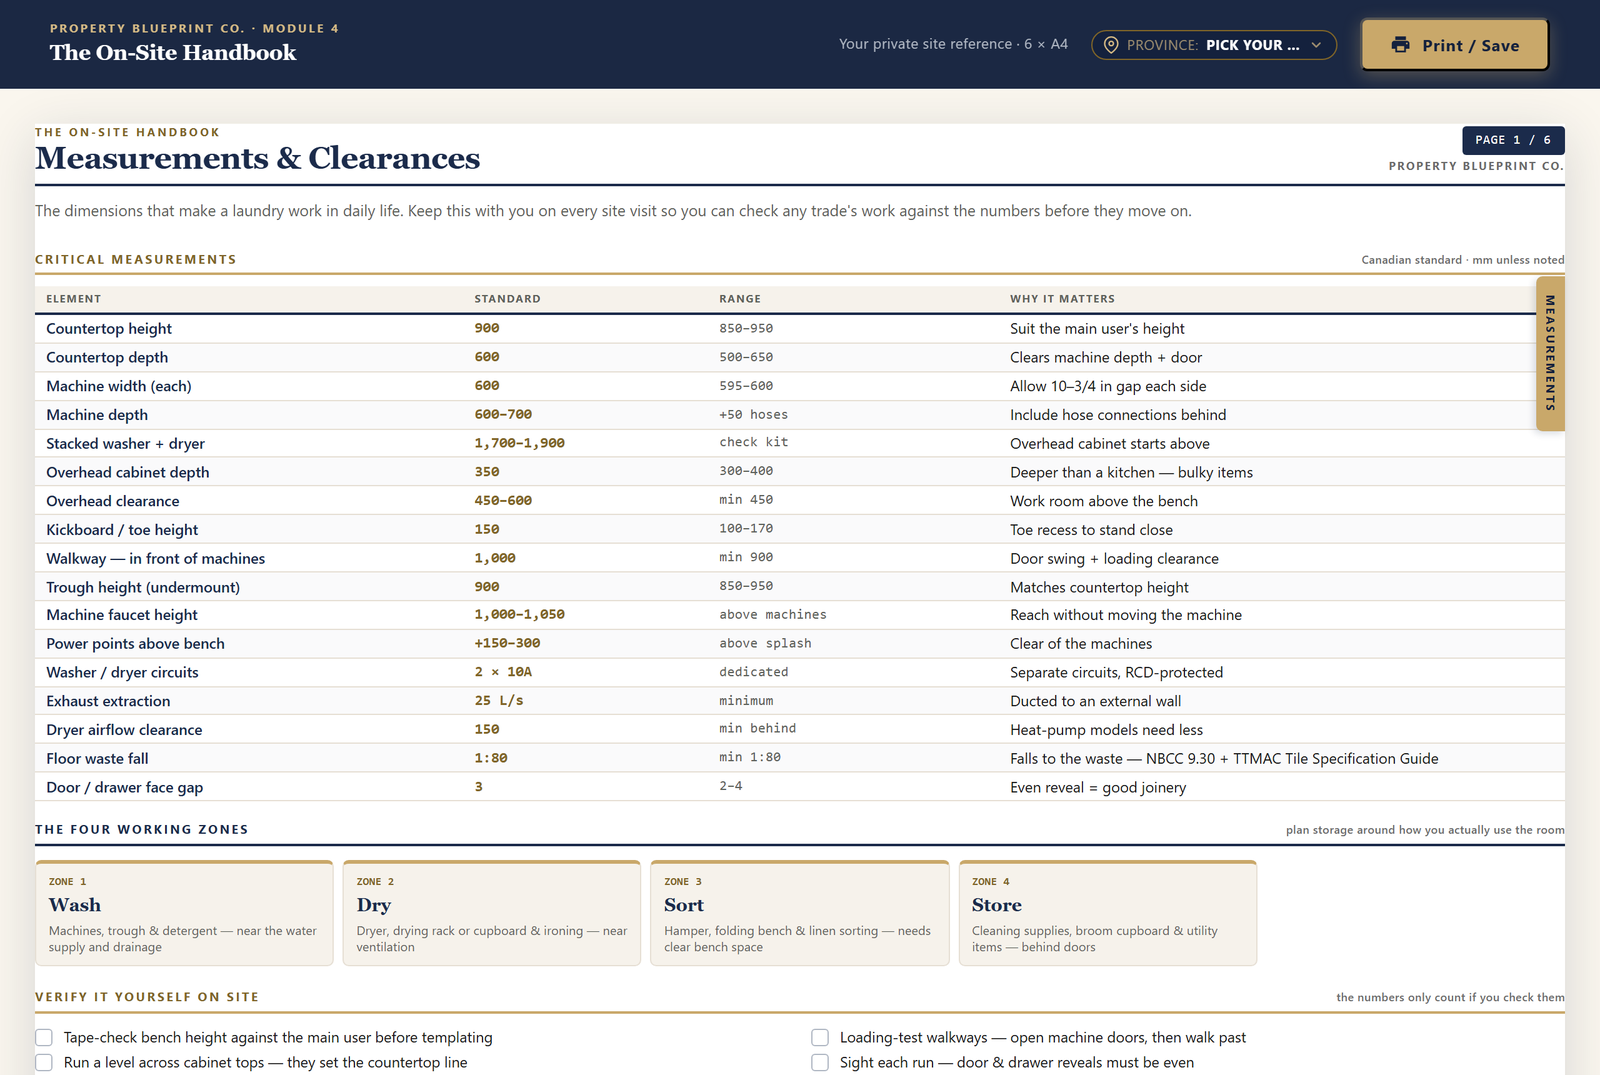This screenshot has height=1075, width=1600.
Task: Click Machine faucet height value 1,000–1,050
Action: click(x=519, y=615)
